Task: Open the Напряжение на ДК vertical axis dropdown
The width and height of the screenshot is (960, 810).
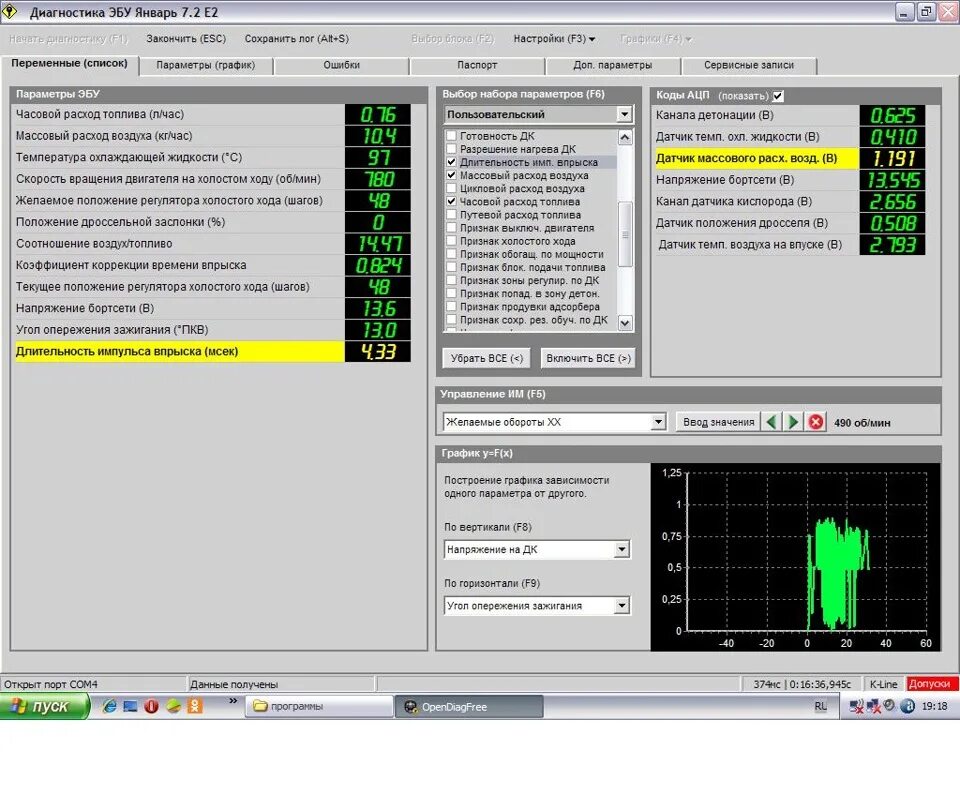Action: click(x=621, y=549)
